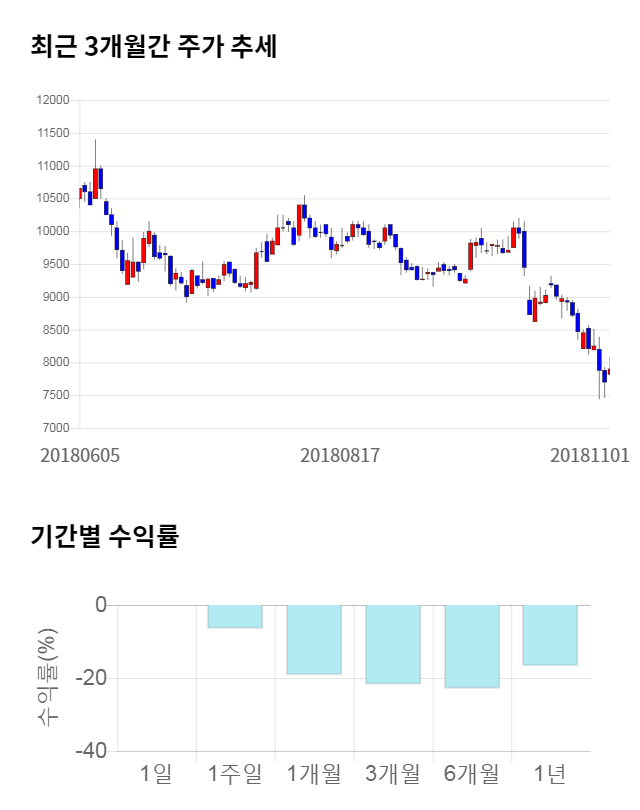Click the 1주일 x-axis label
The width and height of the screenshot is (640, 810).
click(235, 773)
